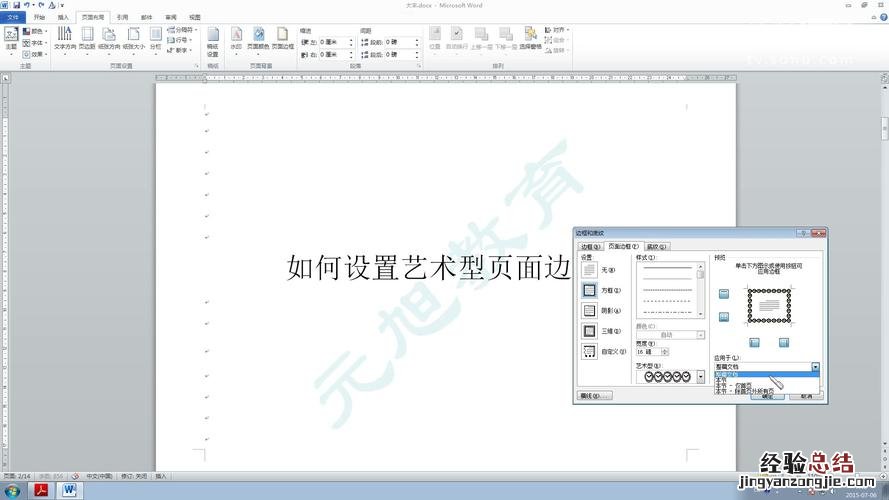
Task: Open Line Numbers (行号) dropdown
Action: [x=179, y=40]
